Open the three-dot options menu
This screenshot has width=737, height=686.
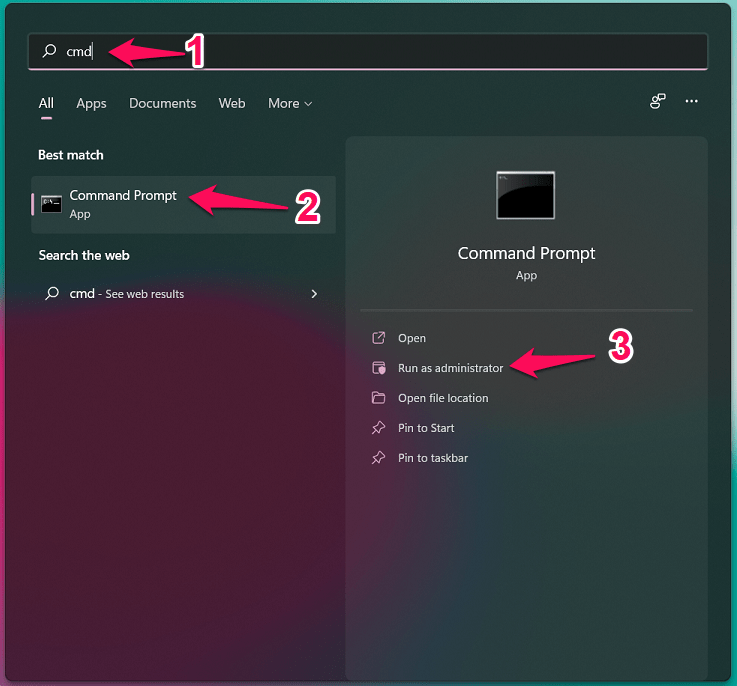coord(691,102)
